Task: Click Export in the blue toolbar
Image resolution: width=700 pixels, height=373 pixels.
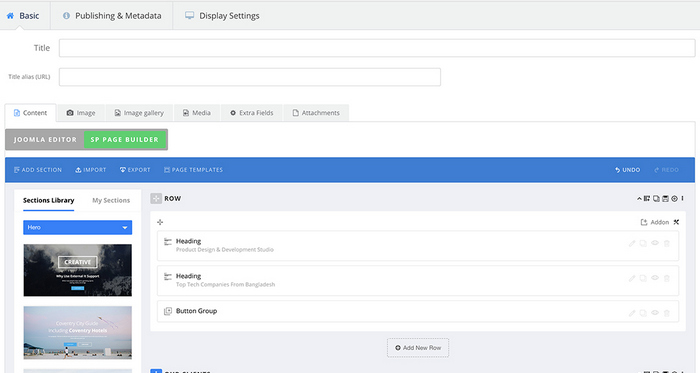Action: coord(135,170)
